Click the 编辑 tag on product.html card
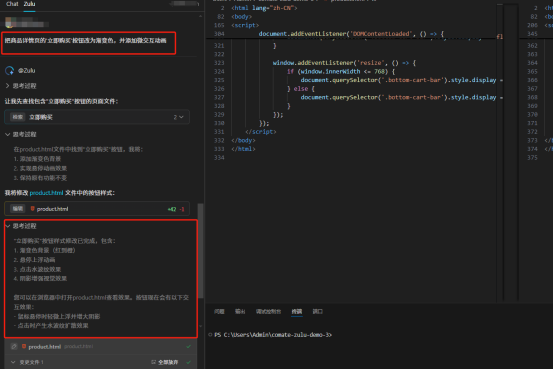Viewport: 553px width, 369px height. [x=17, y=209]
